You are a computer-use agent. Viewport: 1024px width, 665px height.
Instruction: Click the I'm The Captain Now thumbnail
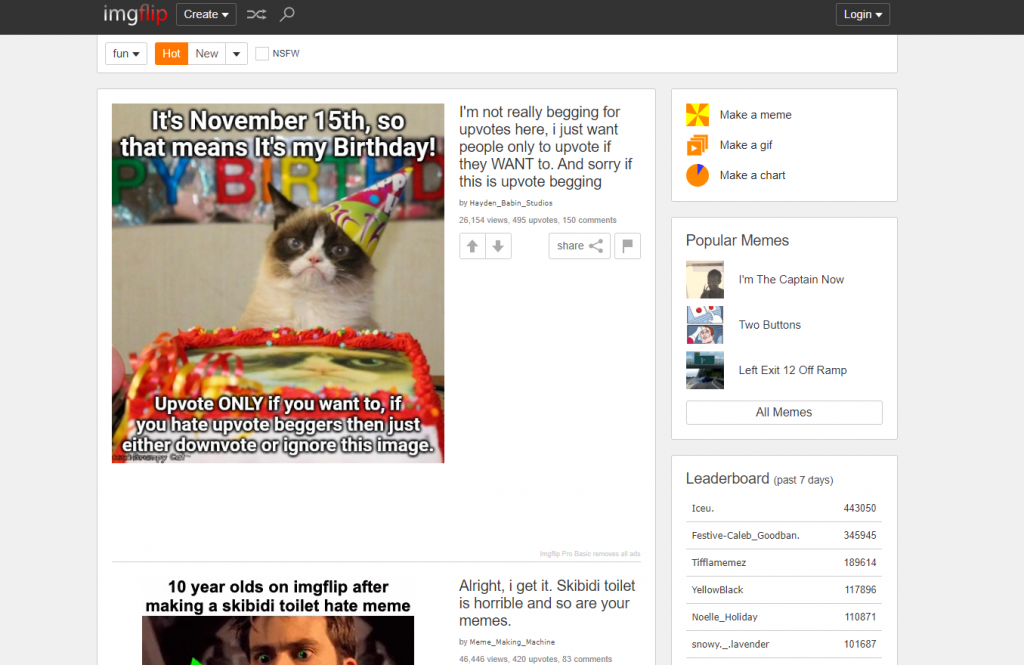pyautogui.click(x=705, y=280)
